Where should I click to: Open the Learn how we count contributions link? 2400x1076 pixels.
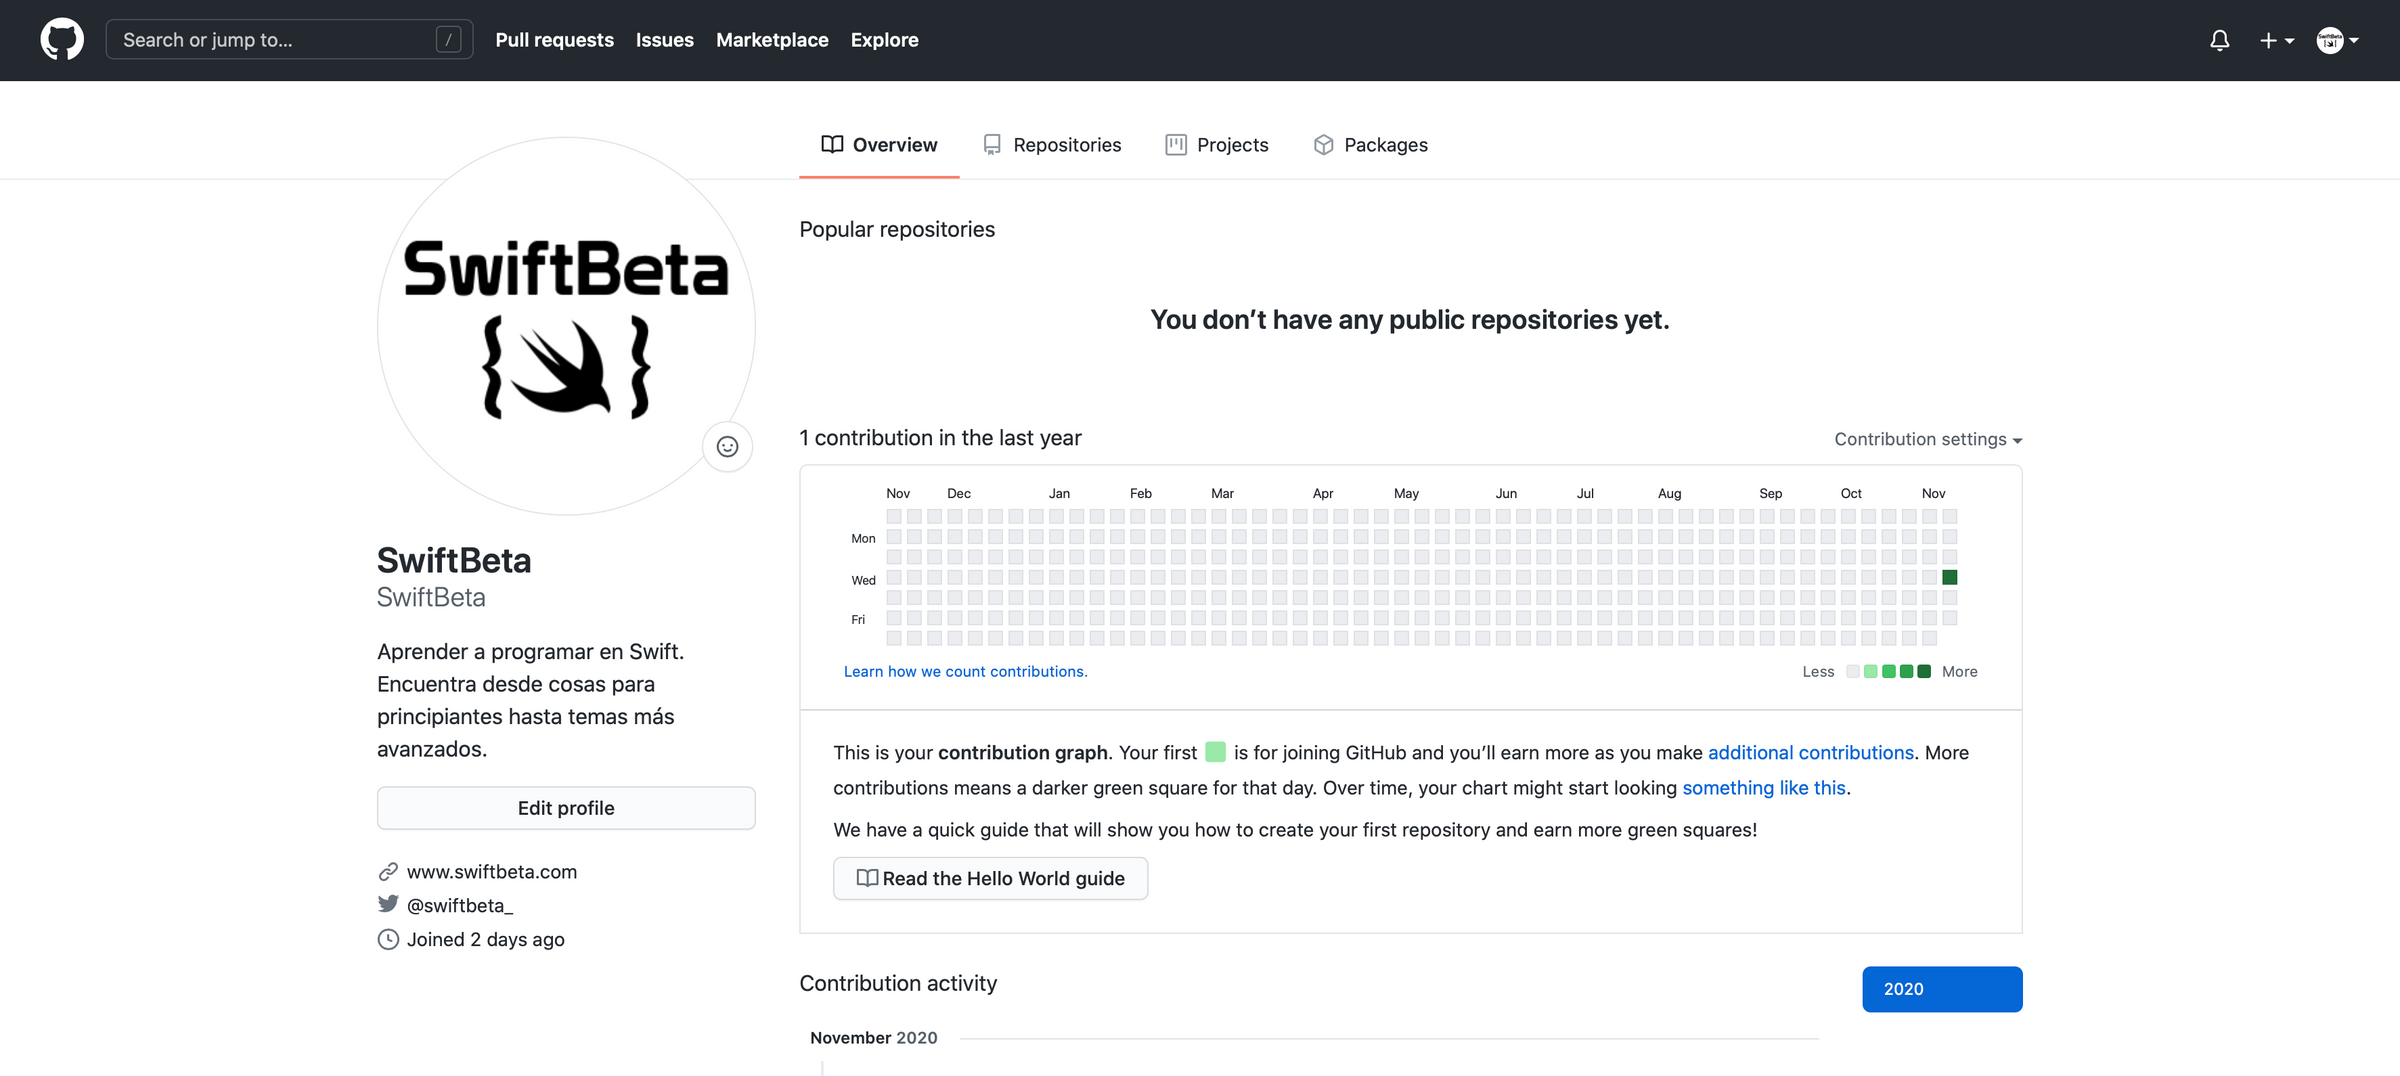pos(964,671)
